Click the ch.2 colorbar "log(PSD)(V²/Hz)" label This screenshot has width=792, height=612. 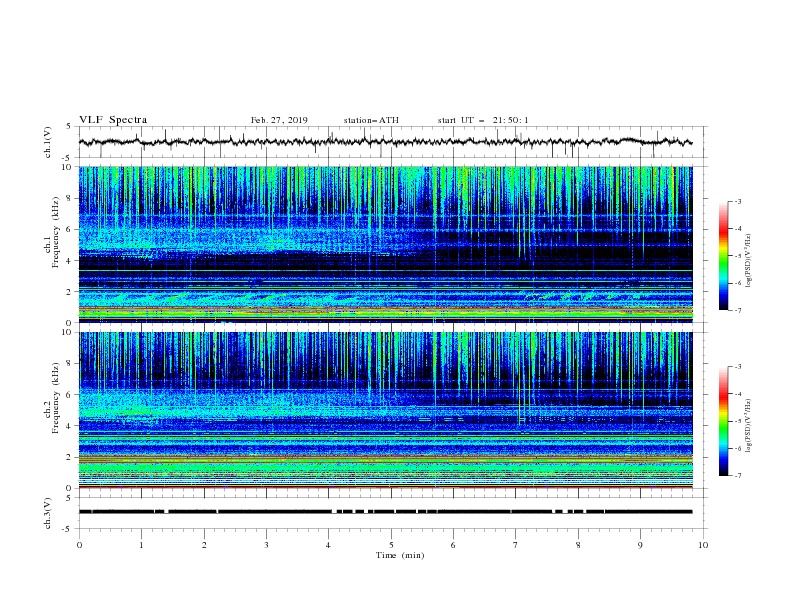click(x=749, y=426)
